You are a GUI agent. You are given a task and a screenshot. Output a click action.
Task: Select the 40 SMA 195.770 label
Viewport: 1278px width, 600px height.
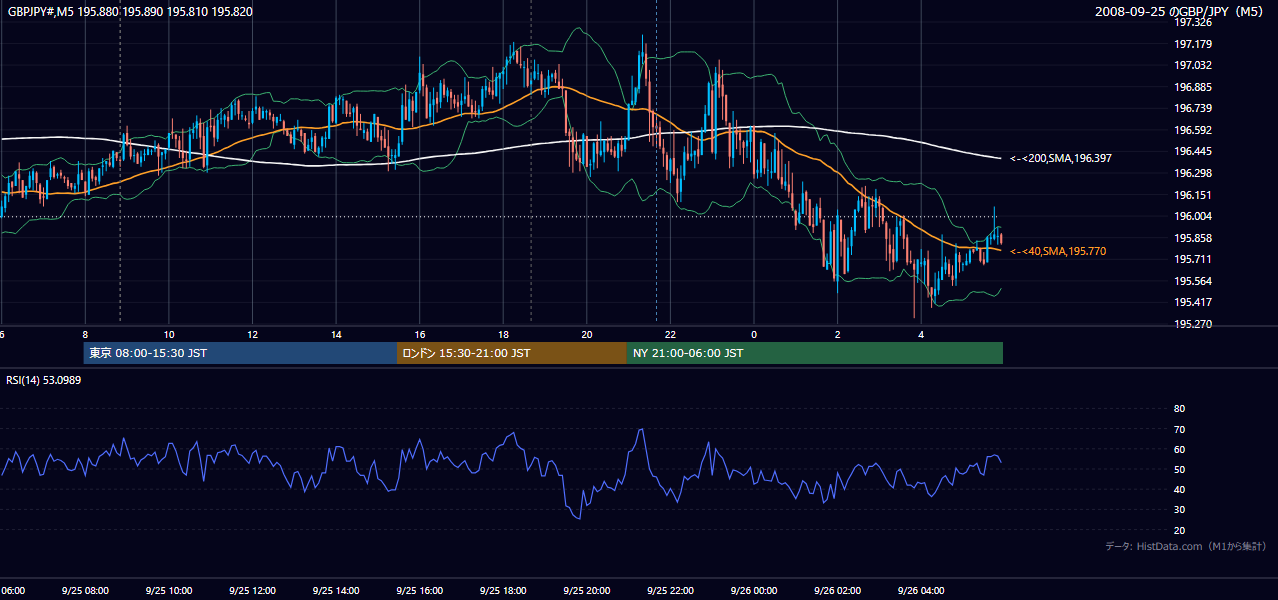pyautogui.click(x=1058, y=251)
